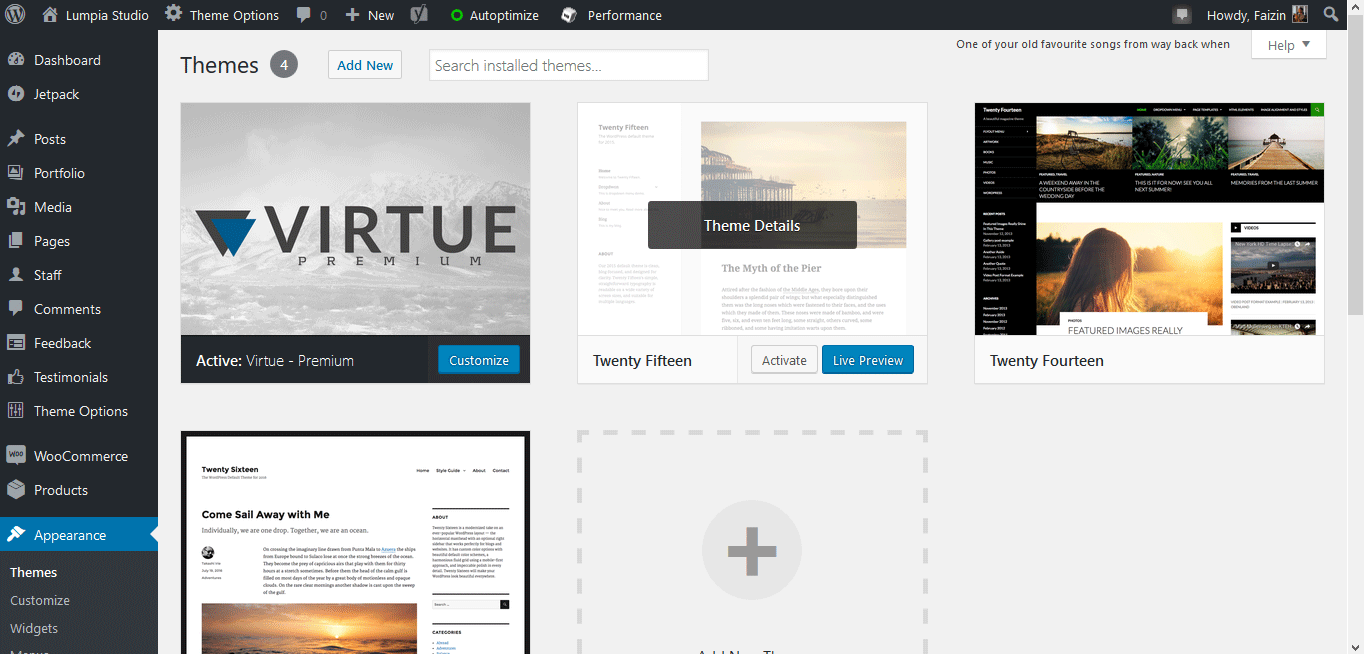Click the WooCommerce sidebar icon

click(x=16, y=456)
